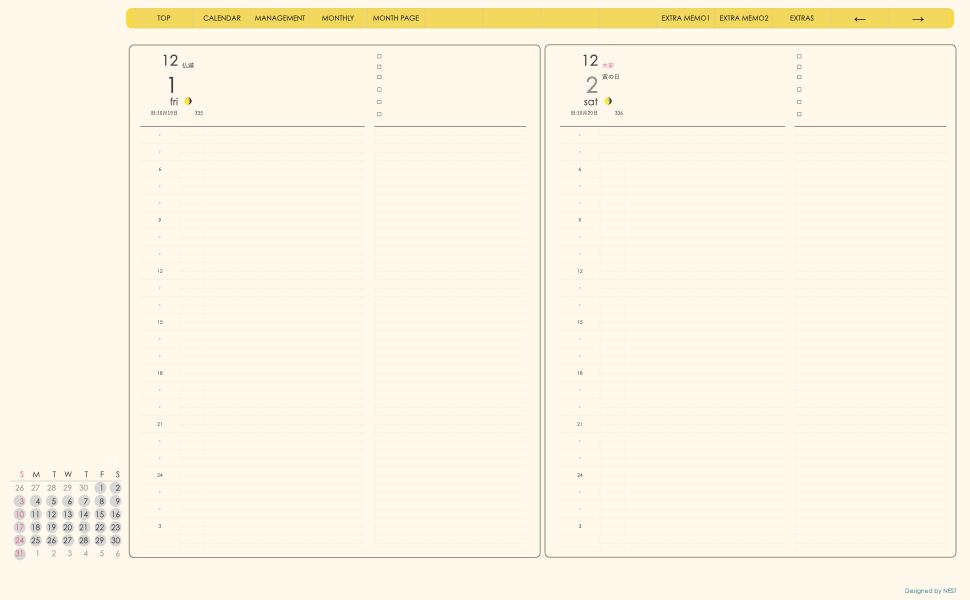Select day 19 in the mini calendar
Screen dimensions: 970x600
52,527
